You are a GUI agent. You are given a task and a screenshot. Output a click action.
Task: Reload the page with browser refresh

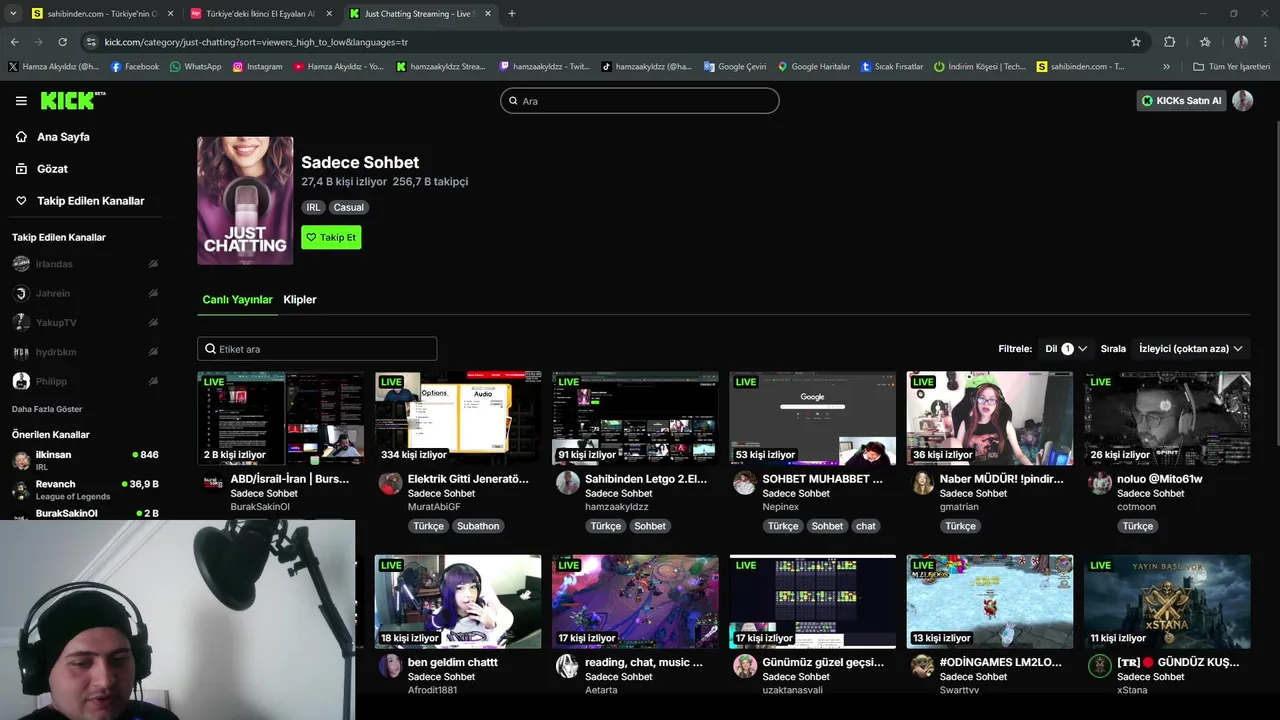(x=62, y=42)
